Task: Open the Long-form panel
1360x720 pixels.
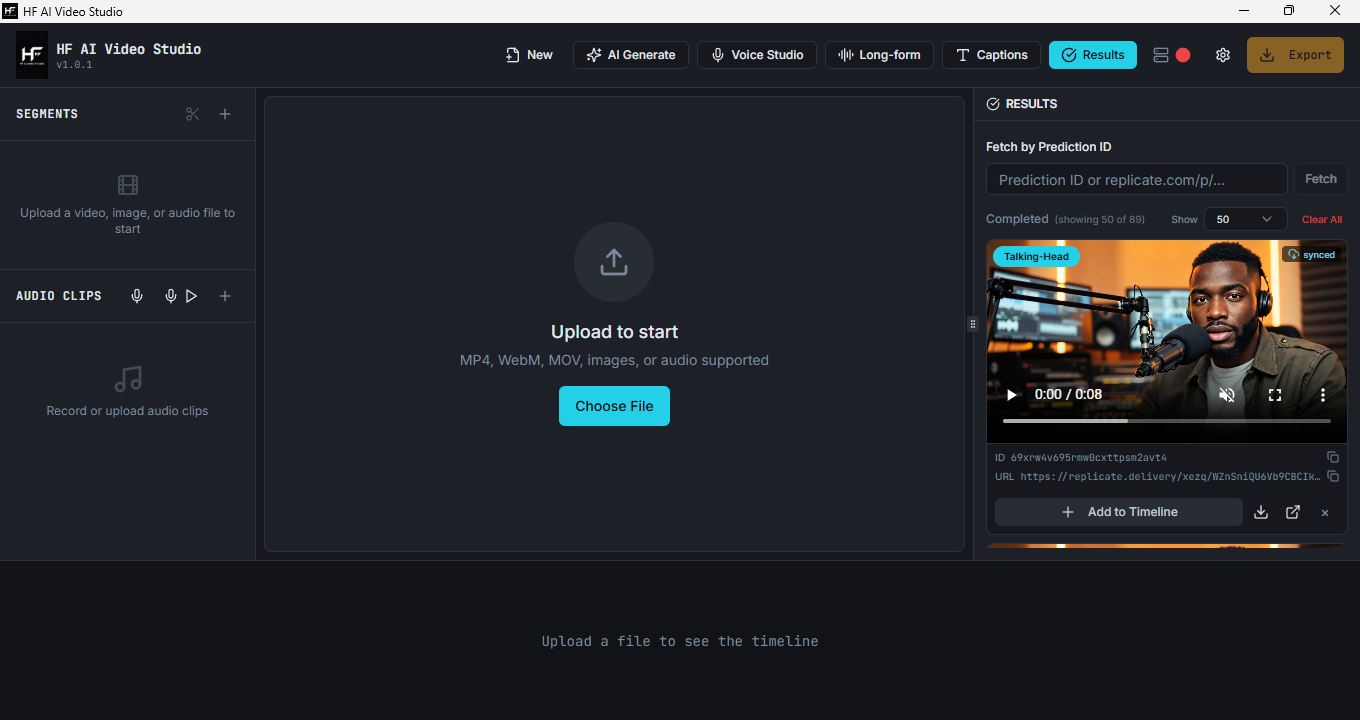Action: point(879,55)
